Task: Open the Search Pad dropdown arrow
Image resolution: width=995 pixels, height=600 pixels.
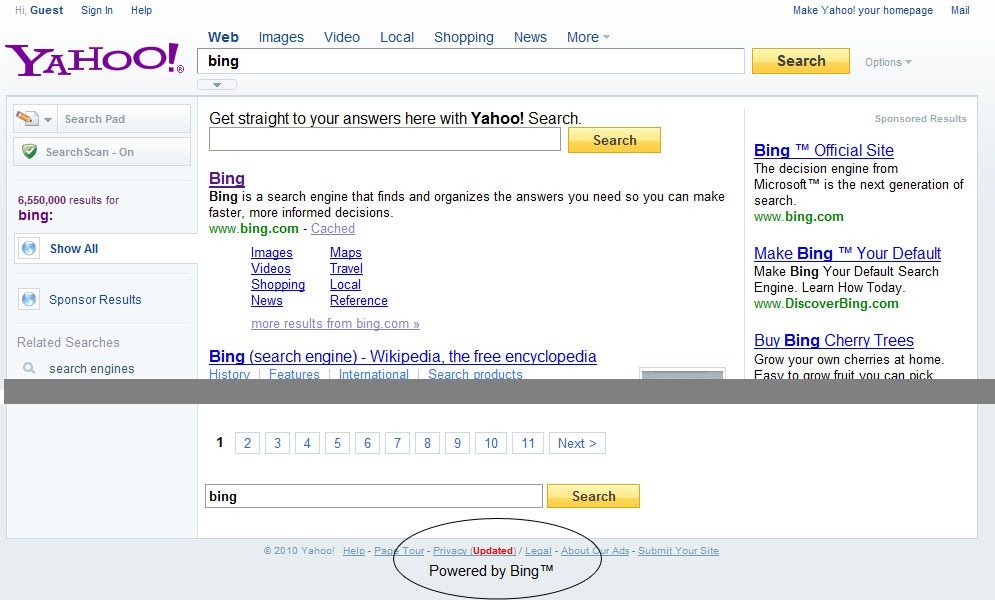Action: [x=48, y=119]
